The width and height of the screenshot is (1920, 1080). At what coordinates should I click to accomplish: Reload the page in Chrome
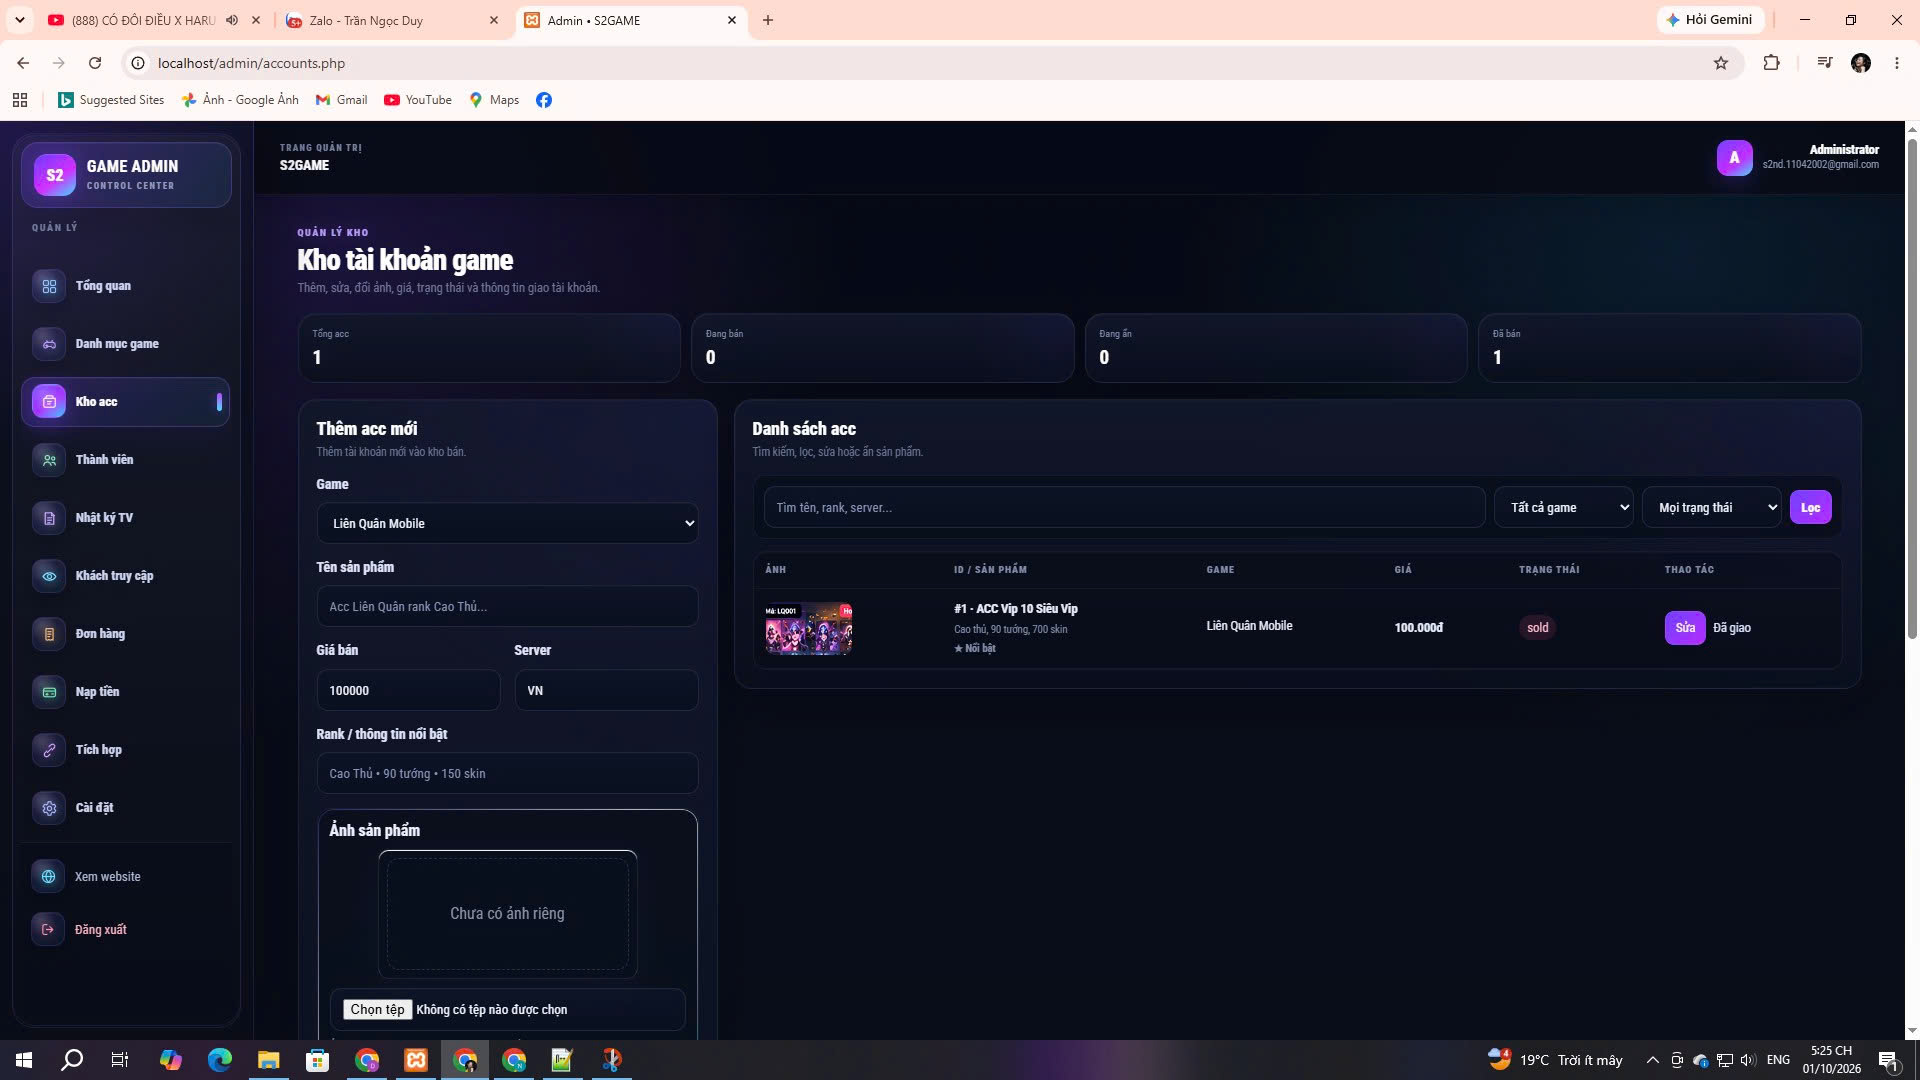click(95, 63)
